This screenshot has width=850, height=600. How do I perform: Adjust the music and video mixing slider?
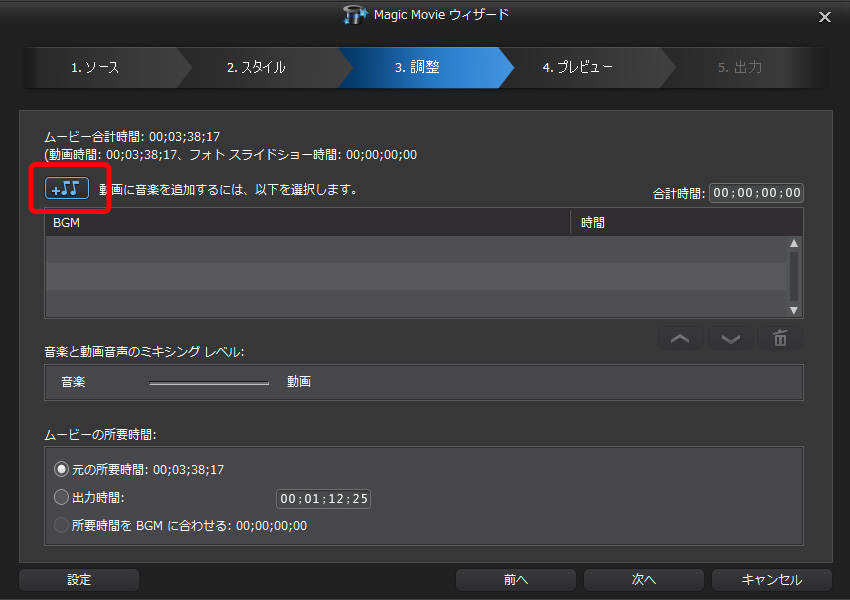point(209,382)
